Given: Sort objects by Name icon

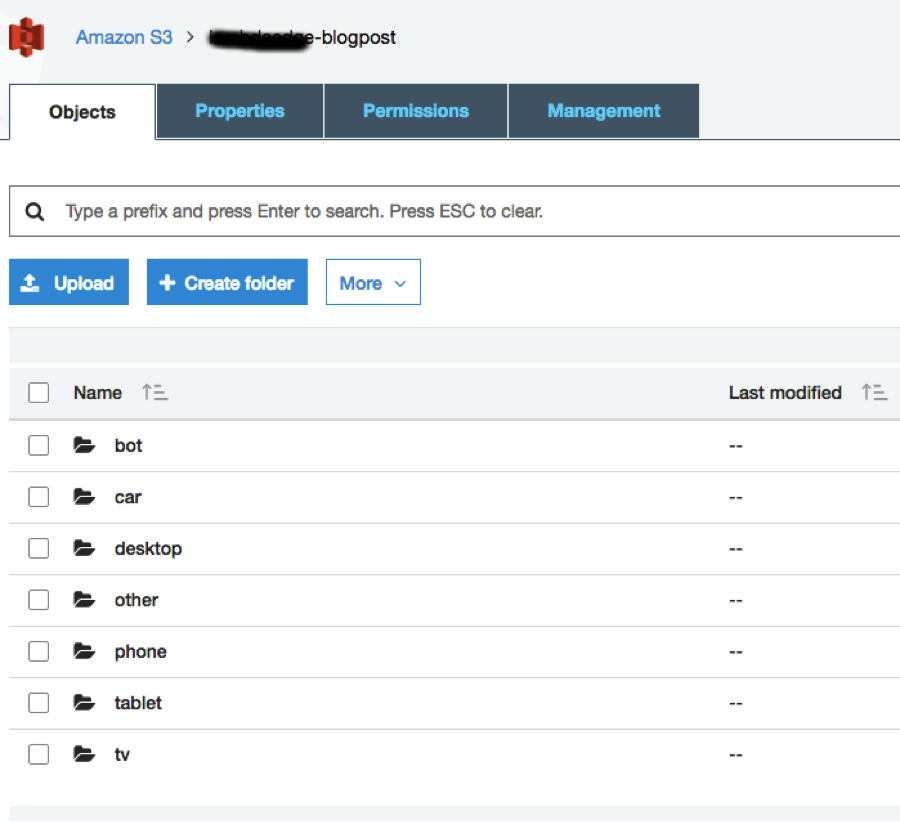Looking at the screenshot, I should 155,393.
